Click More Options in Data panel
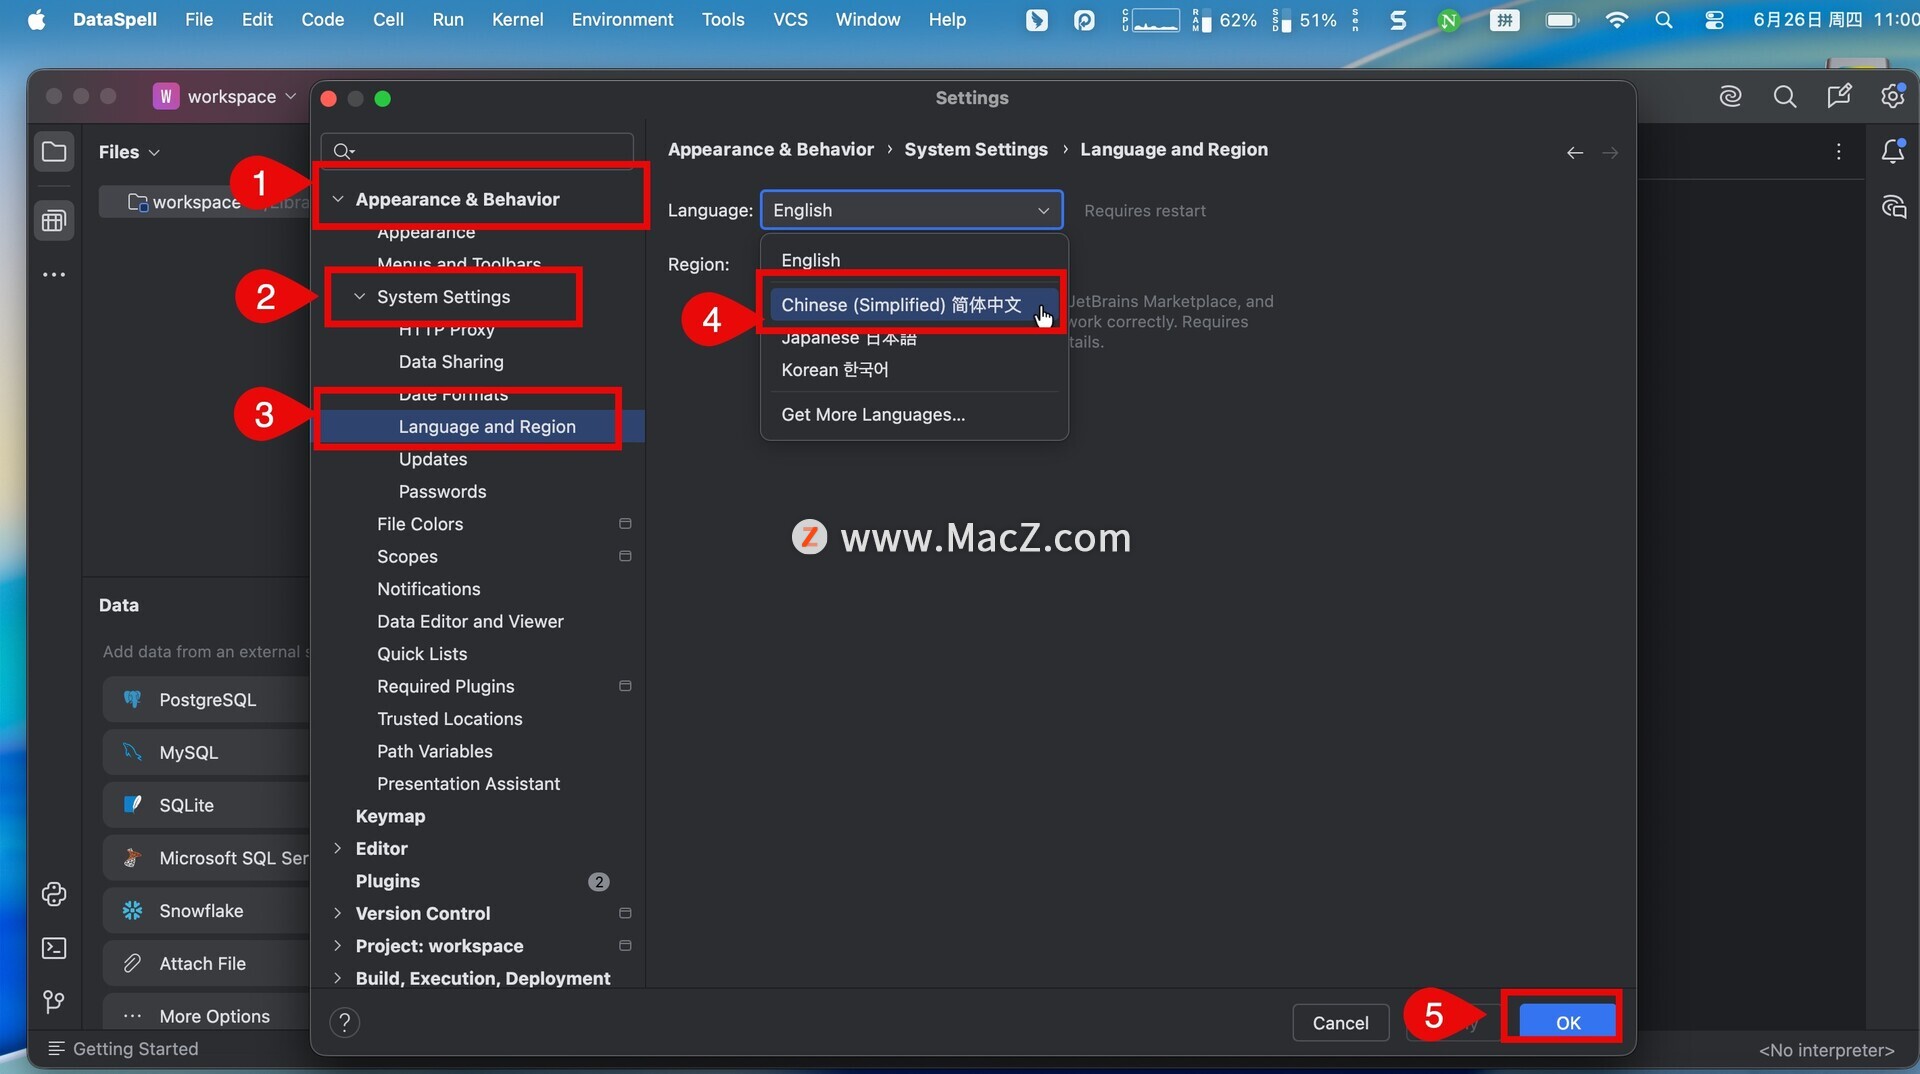The image size is (1920, 1074). [206, 1016]
